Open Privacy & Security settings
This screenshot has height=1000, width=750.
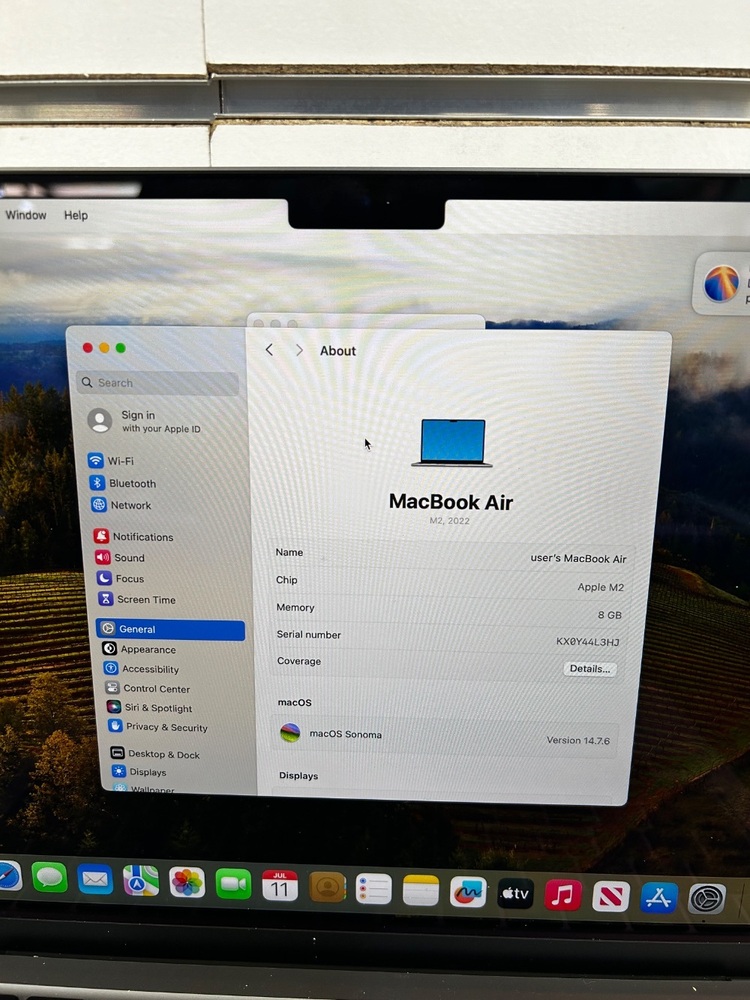coord(158,726)
